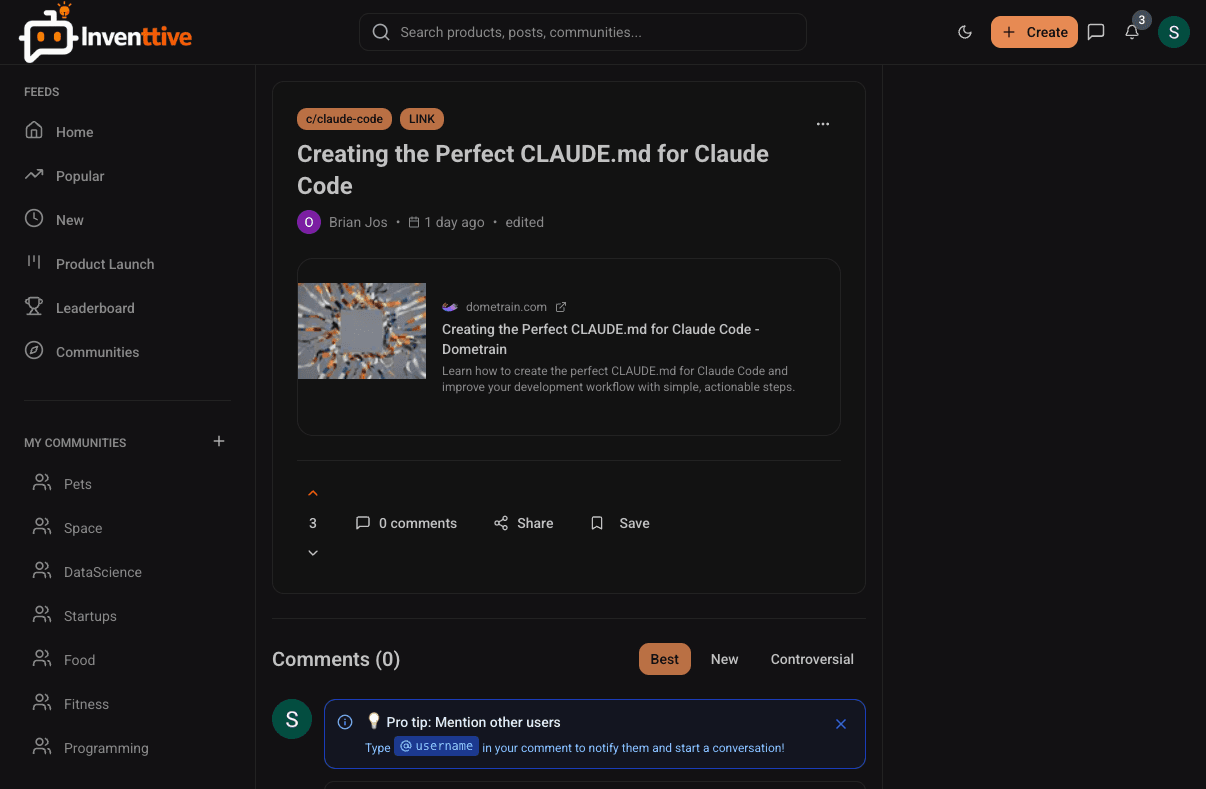Downvote the CLAUDE.md post
The width and height of the screenshot is (1206, 789).
[x=313, y=553]
